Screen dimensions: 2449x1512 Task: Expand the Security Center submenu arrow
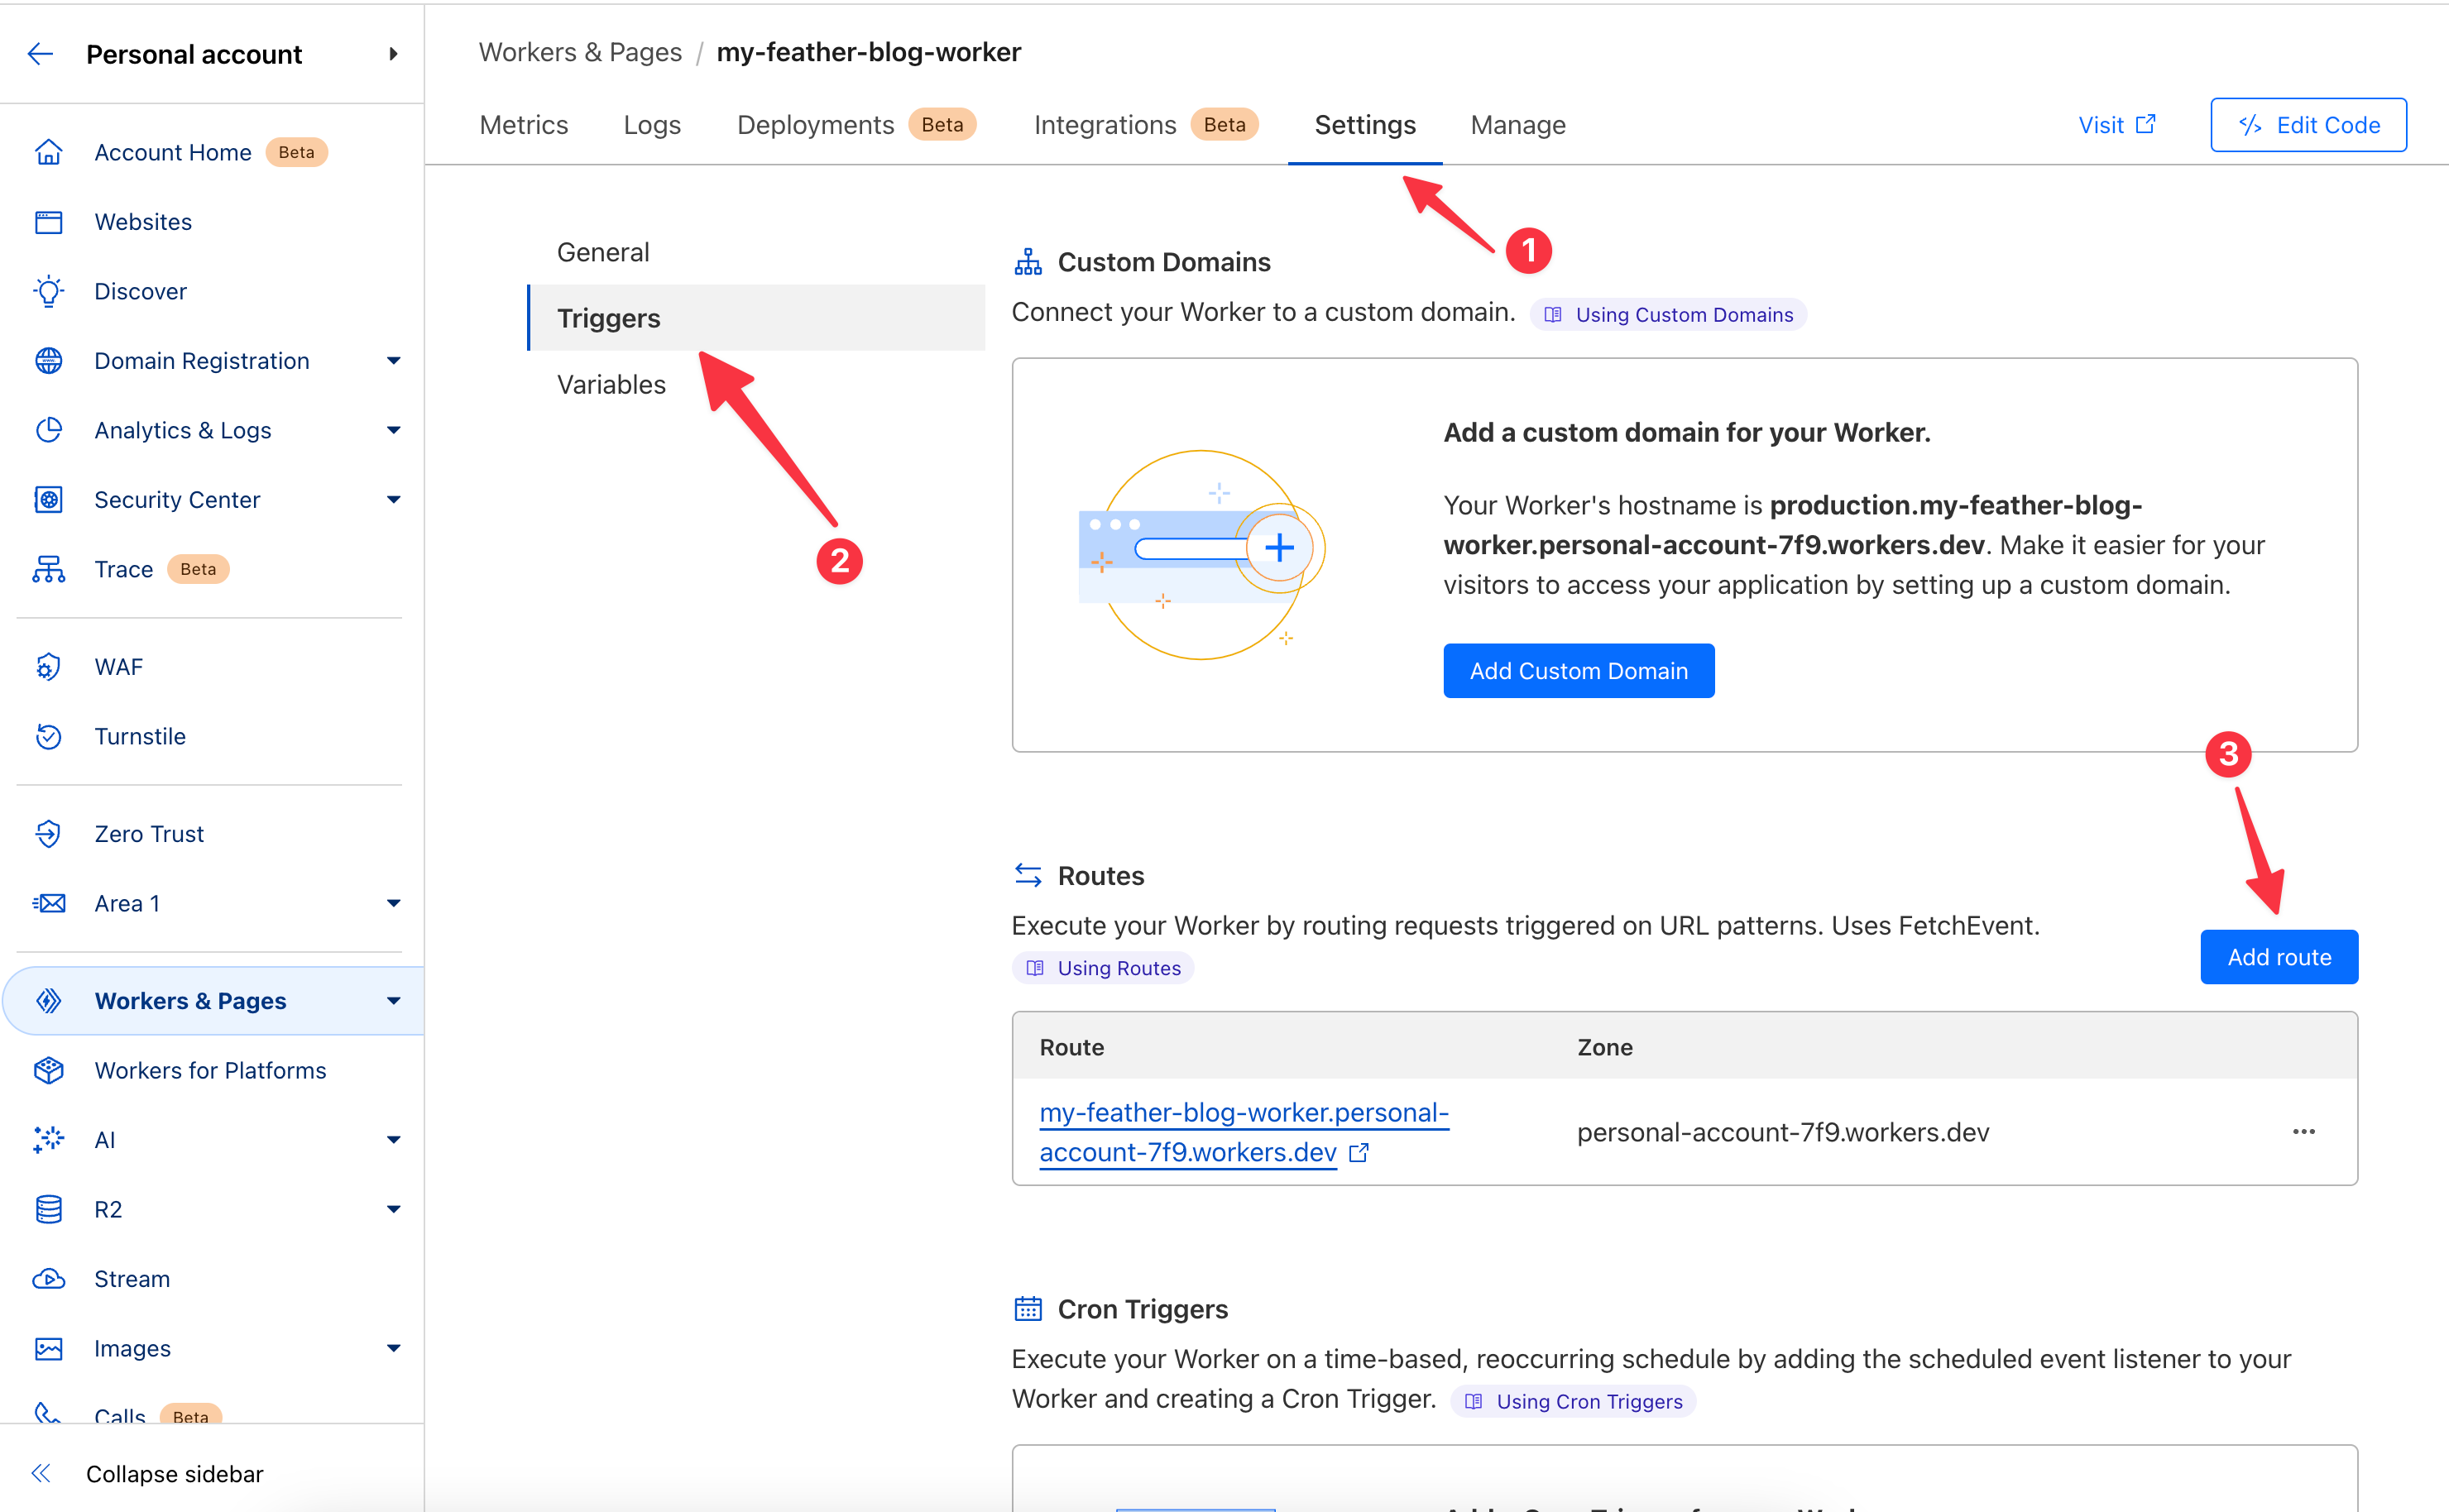(394, 500)
